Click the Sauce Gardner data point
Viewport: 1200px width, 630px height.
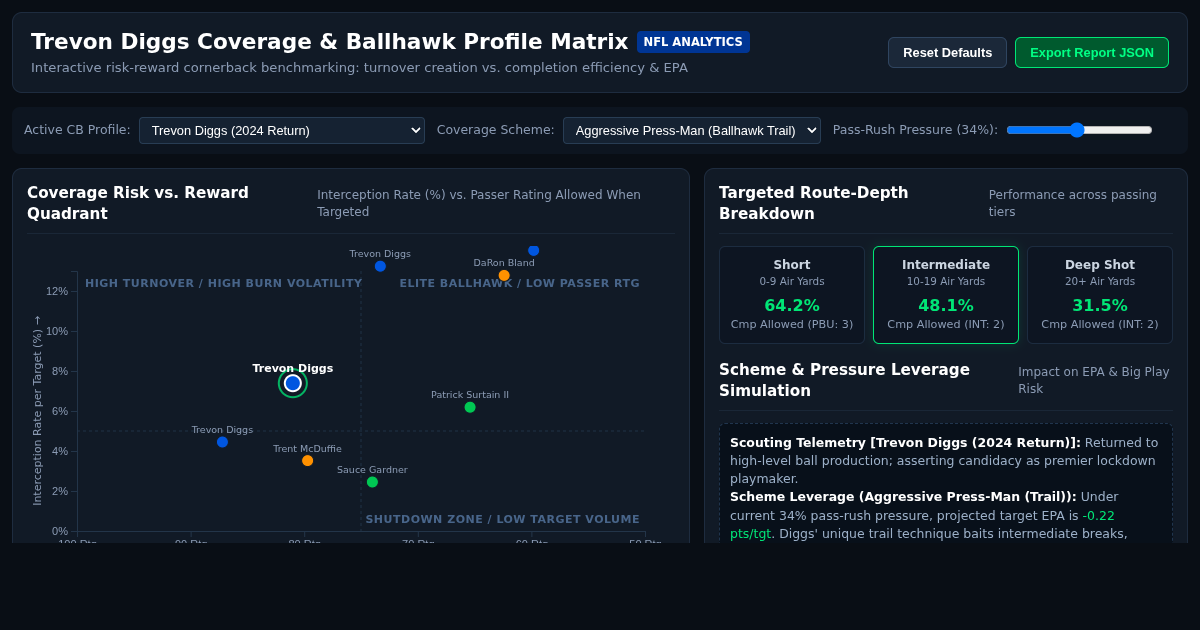tap(372, 482)
